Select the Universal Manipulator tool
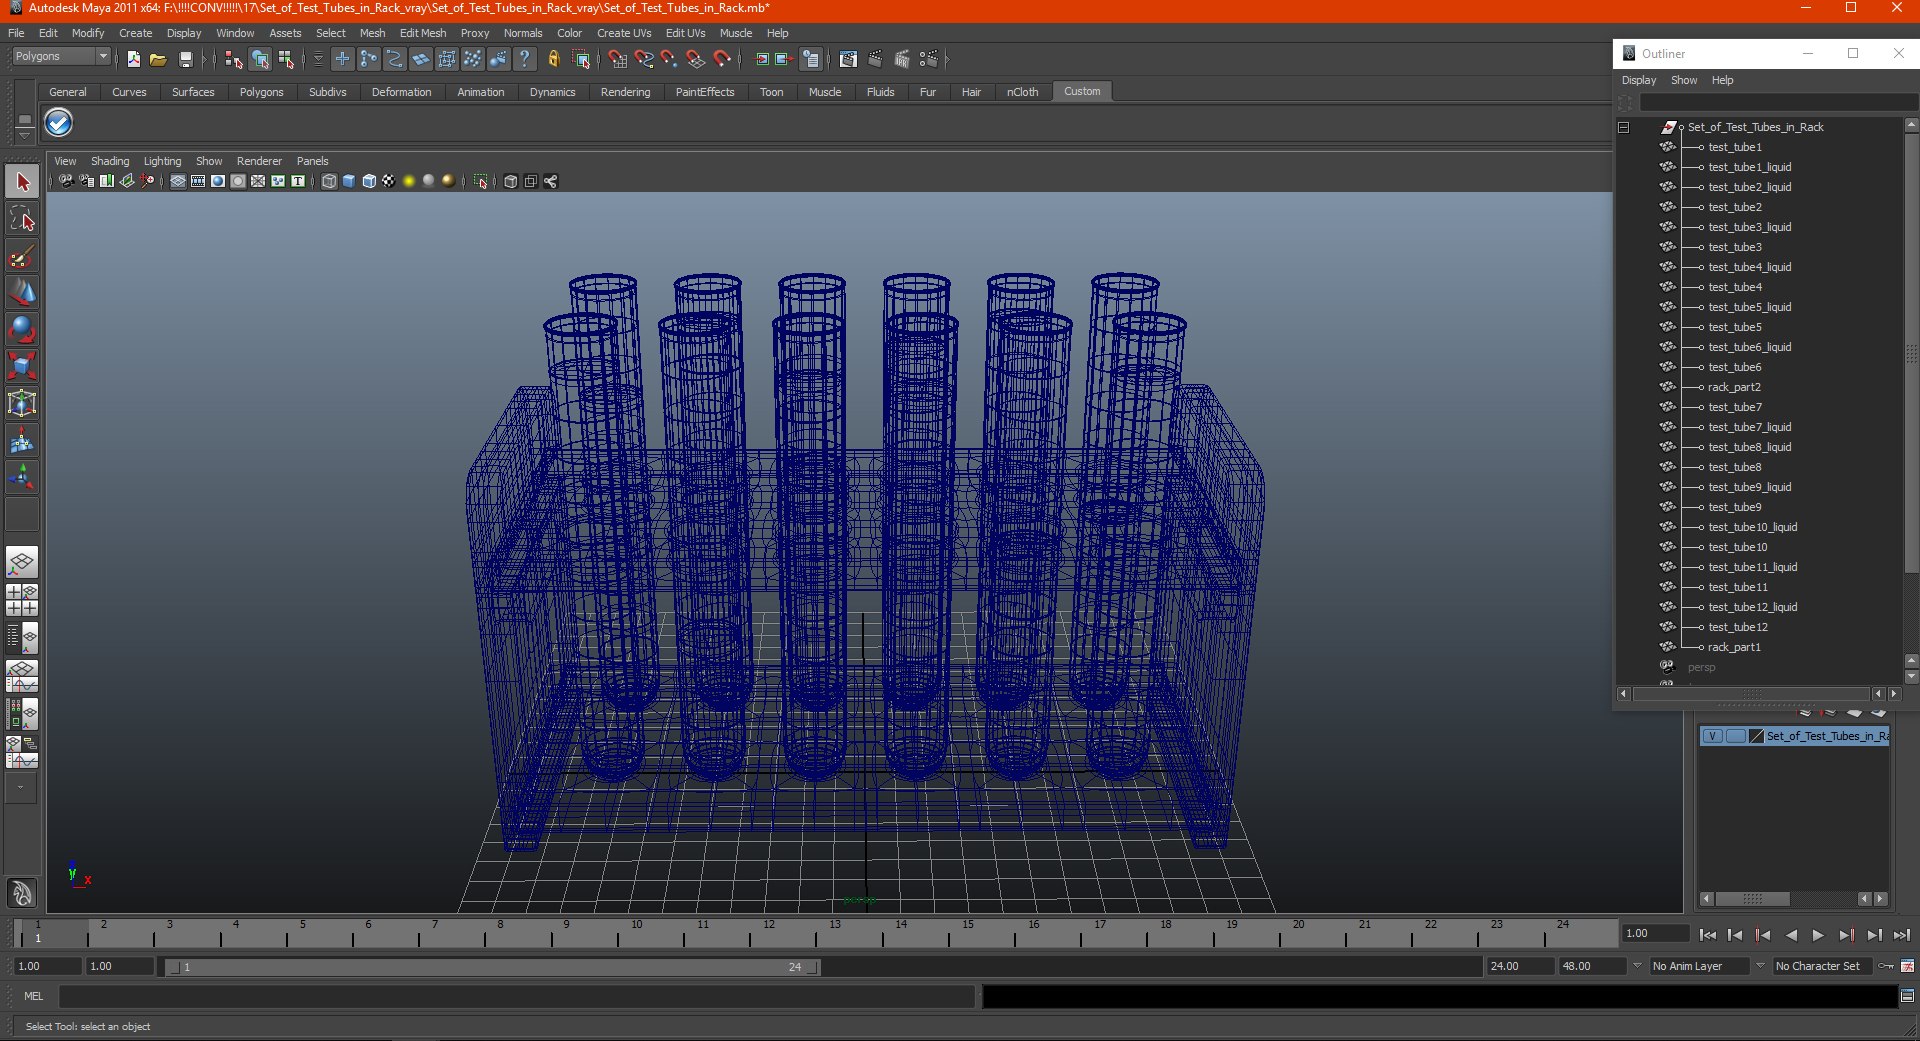This screenshot has height=1041, width=1920. pyautogui.click(x=22, y=403)
